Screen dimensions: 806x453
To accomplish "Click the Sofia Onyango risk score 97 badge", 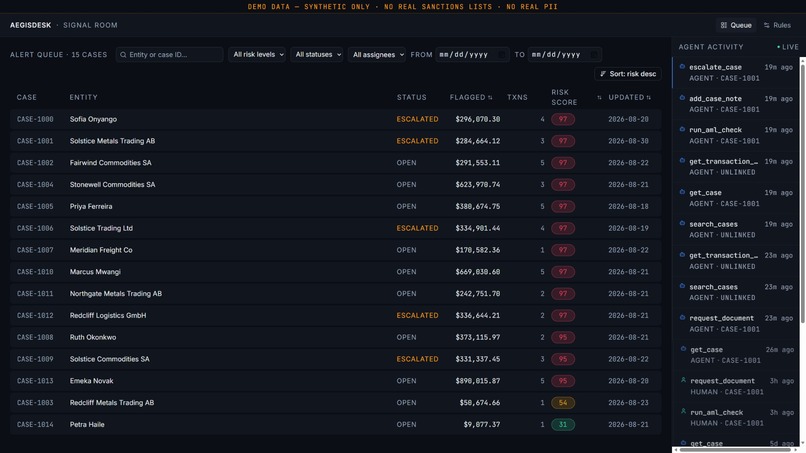I will coord(563,119).
